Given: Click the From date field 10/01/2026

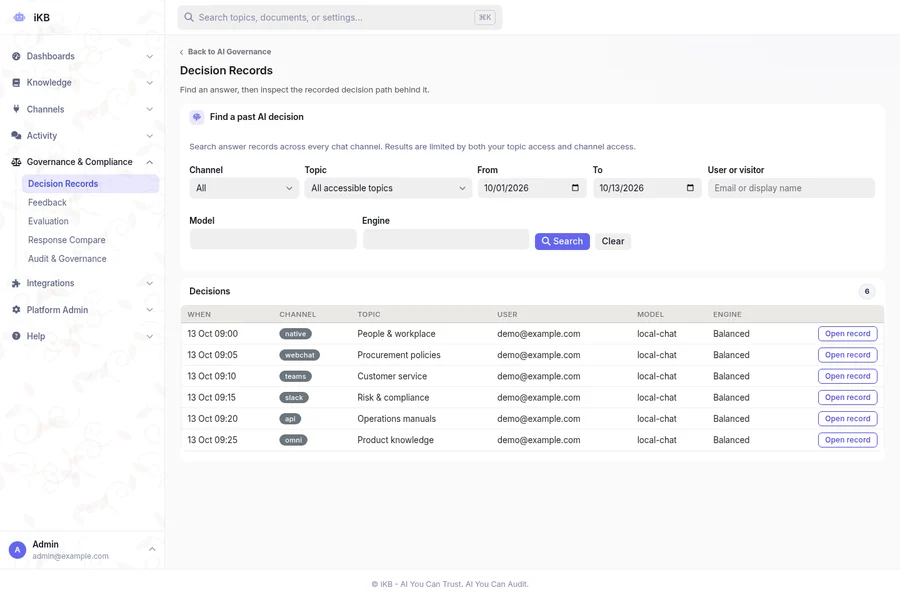Looking at the screenshot, I should click(532, 188).
